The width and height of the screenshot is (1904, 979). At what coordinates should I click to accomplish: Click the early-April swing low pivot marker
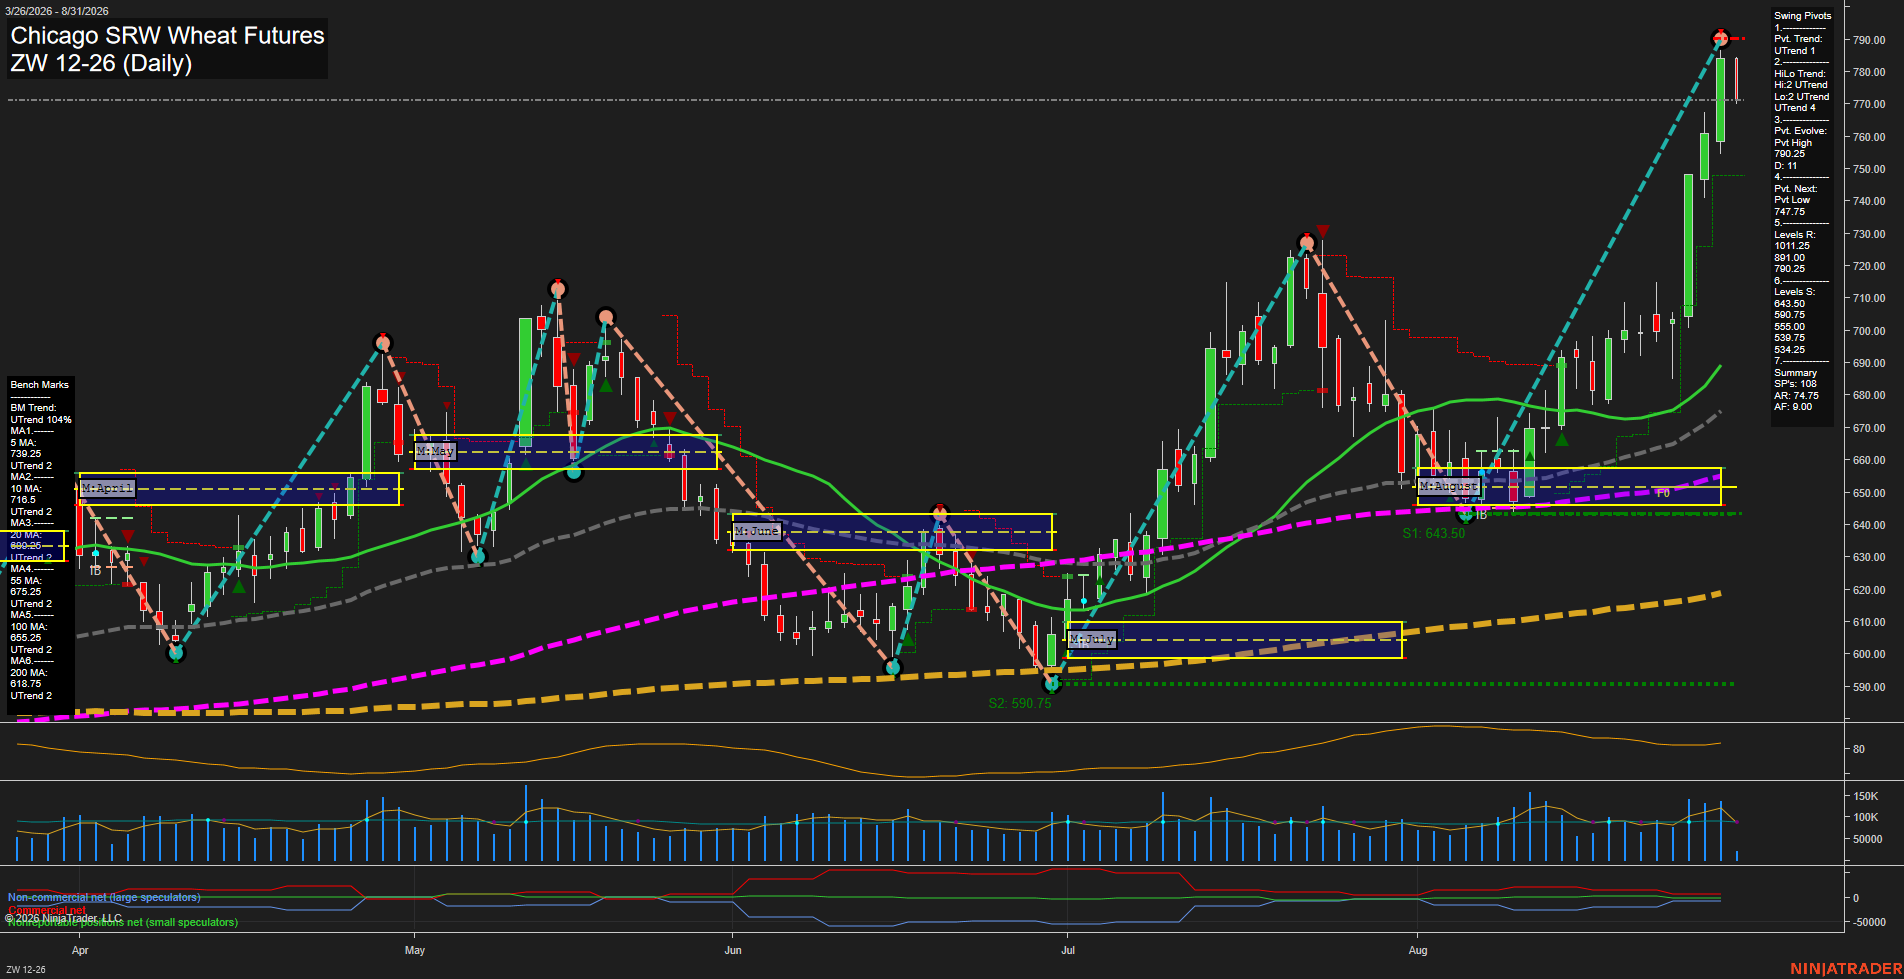pyautogui.click(x=176, y=653)
